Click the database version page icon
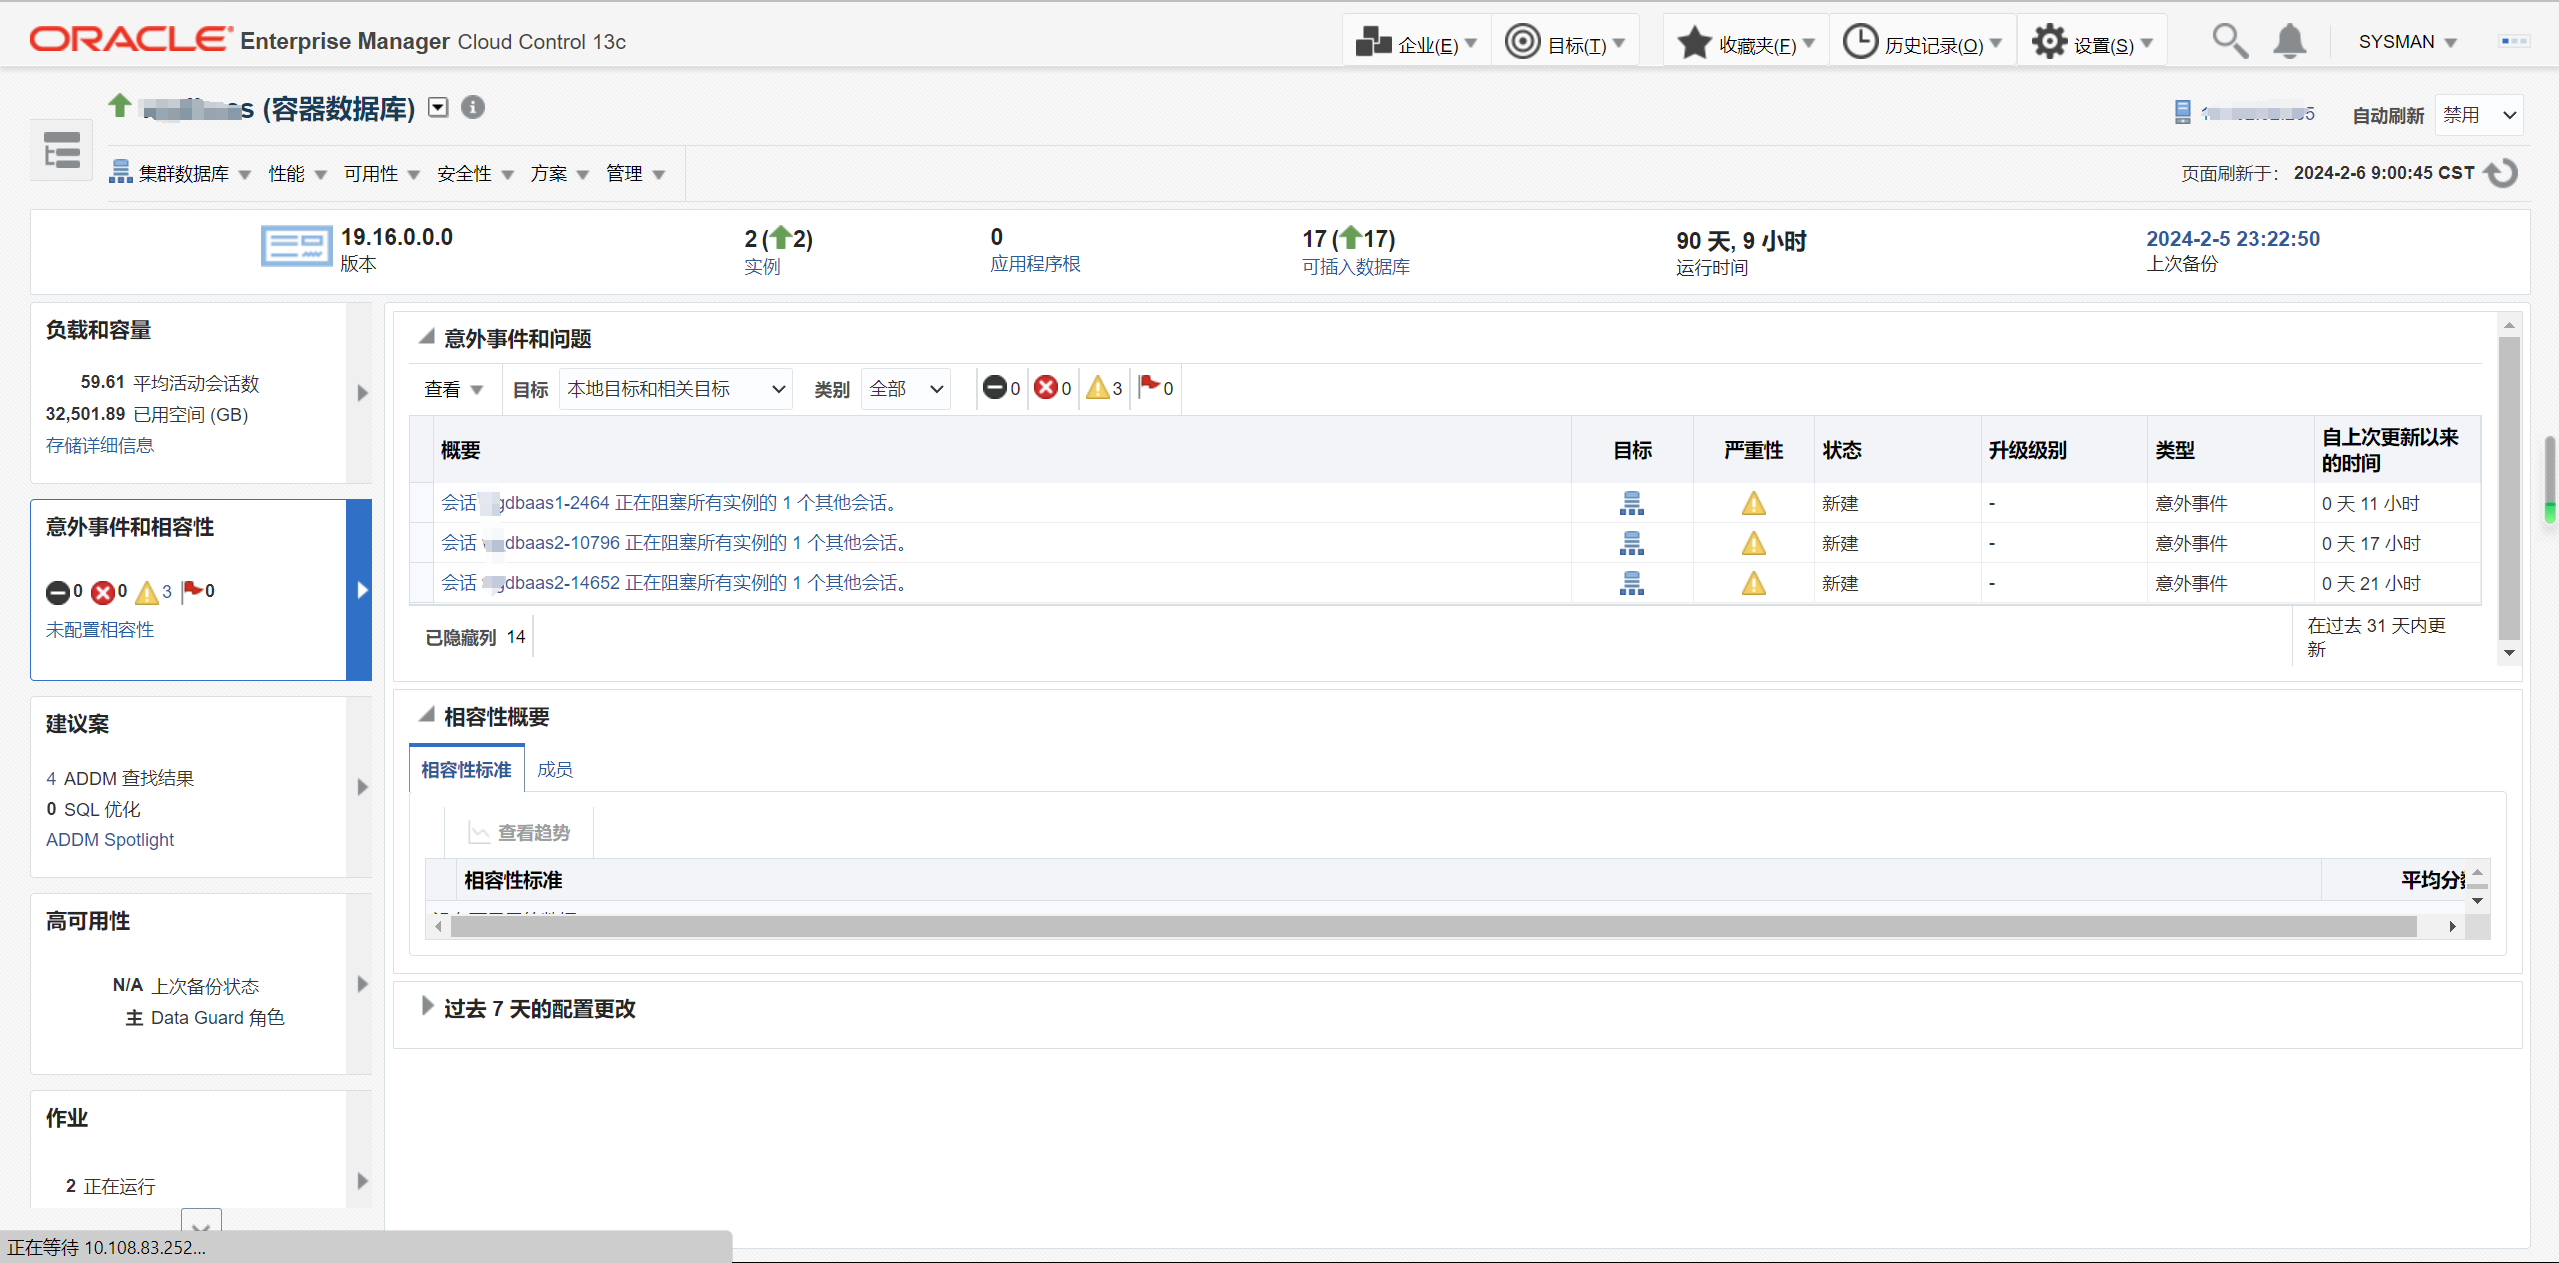This screenshot has width=2559, height=1263. tap(296, 246)
